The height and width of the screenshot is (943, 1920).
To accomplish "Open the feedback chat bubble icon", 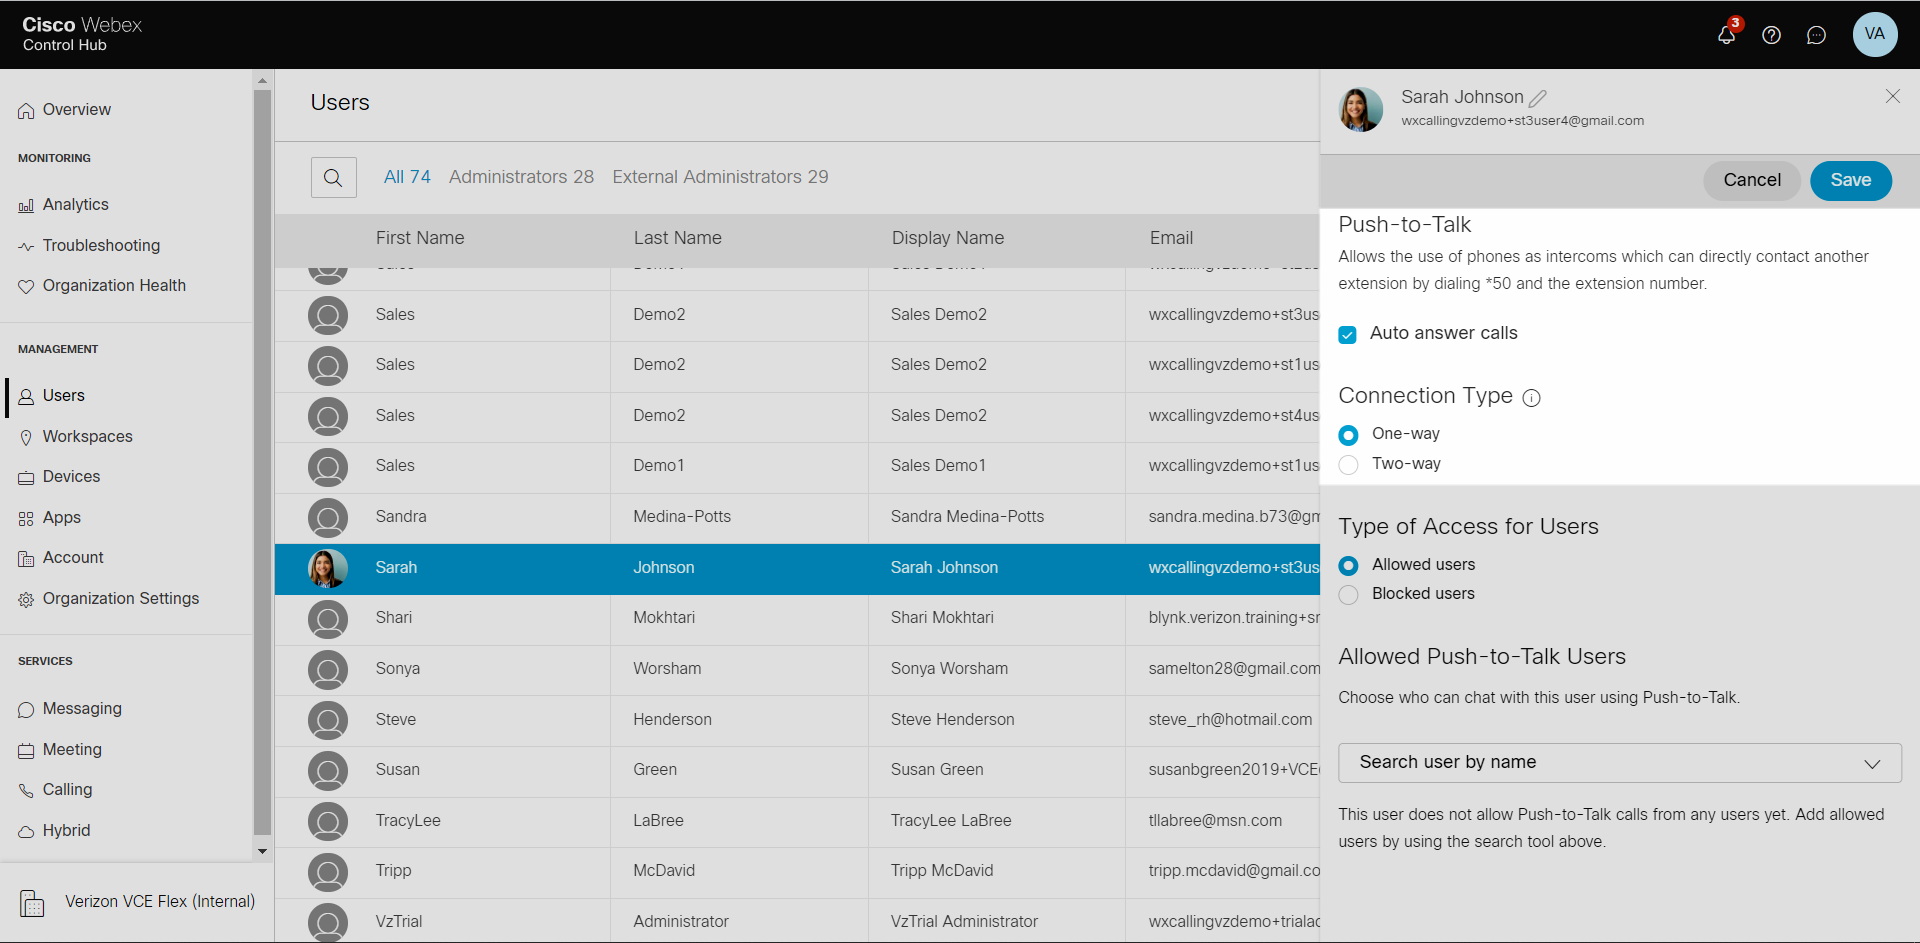I will [x=1816, y=35].
